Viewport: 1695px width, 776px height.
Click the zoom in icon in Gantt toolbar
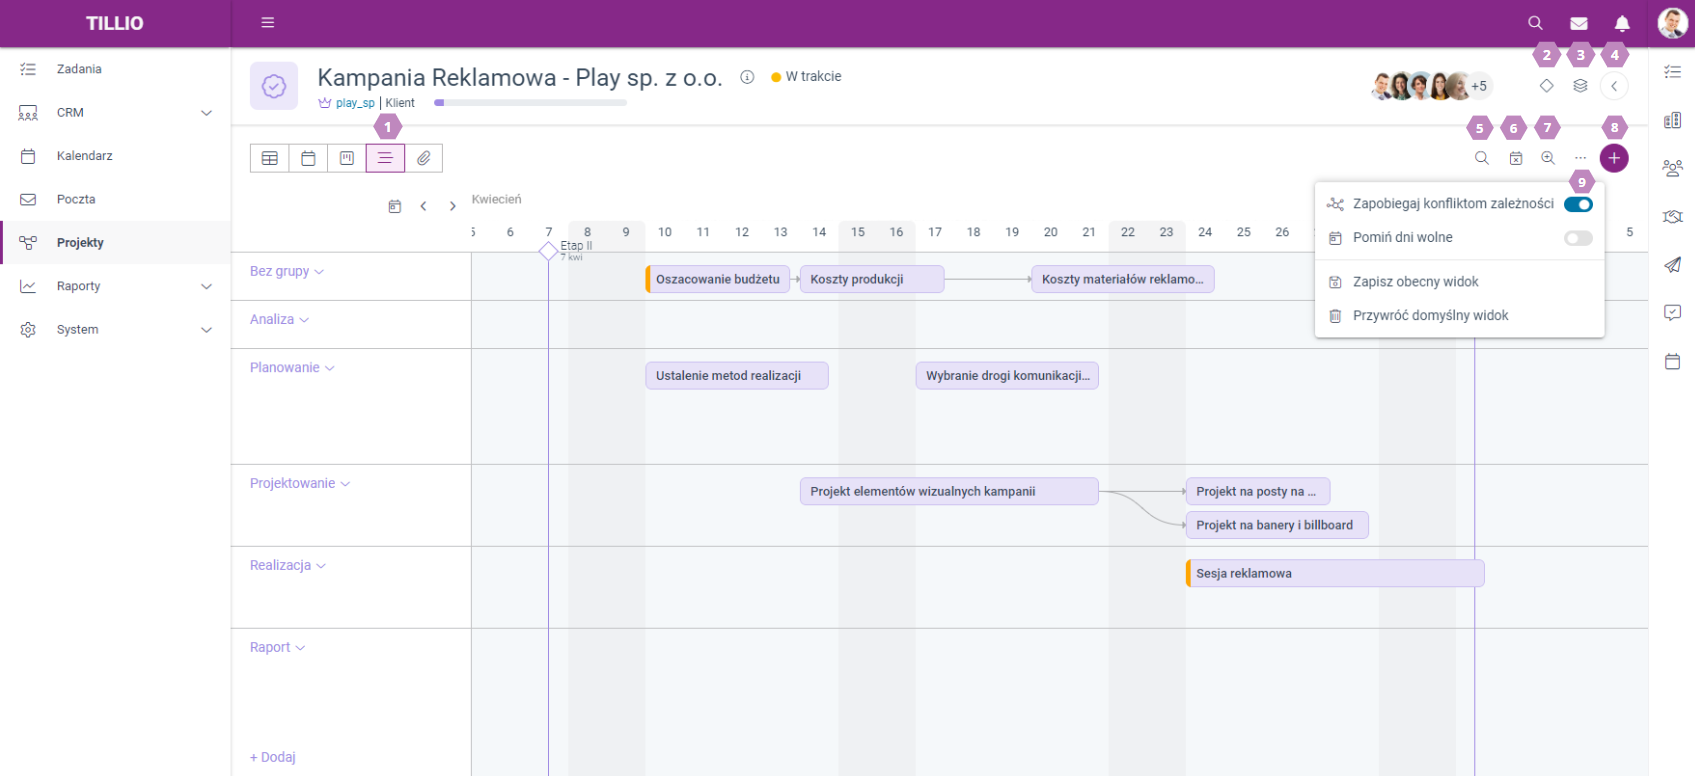click(x=1548, y=158)
